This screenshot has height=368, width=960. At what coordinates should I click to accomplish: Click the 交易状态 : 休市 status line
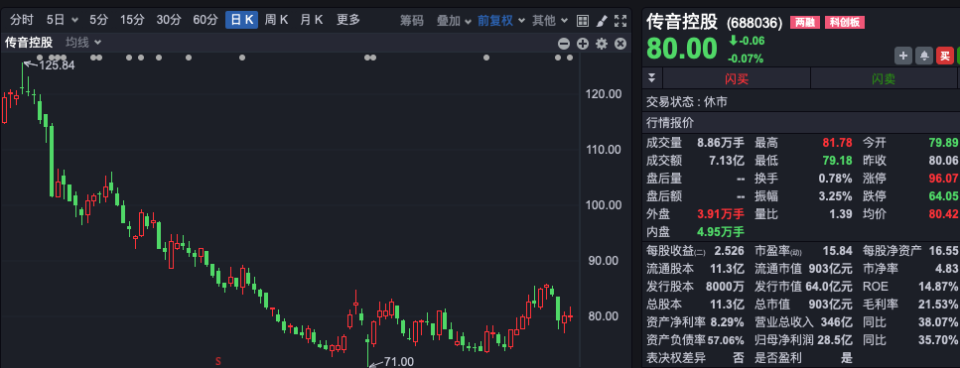[x=687, y=102]
